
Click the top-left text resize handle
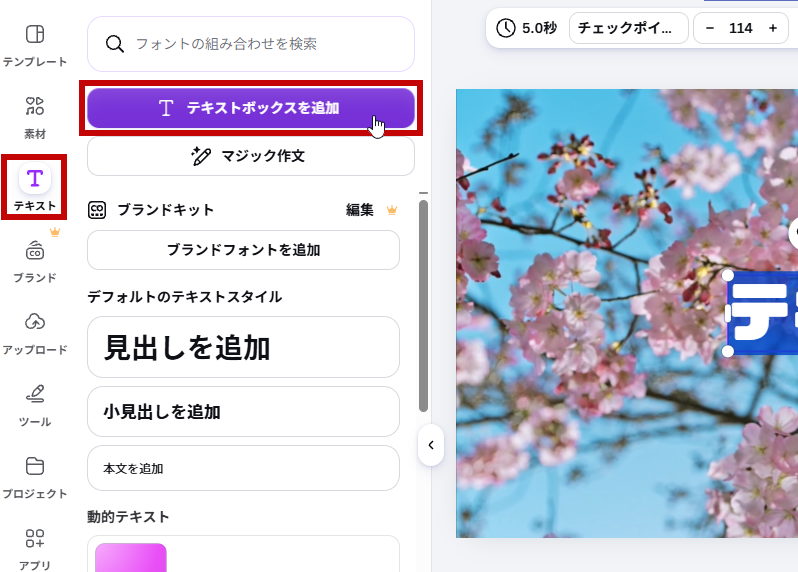[728, 275]
